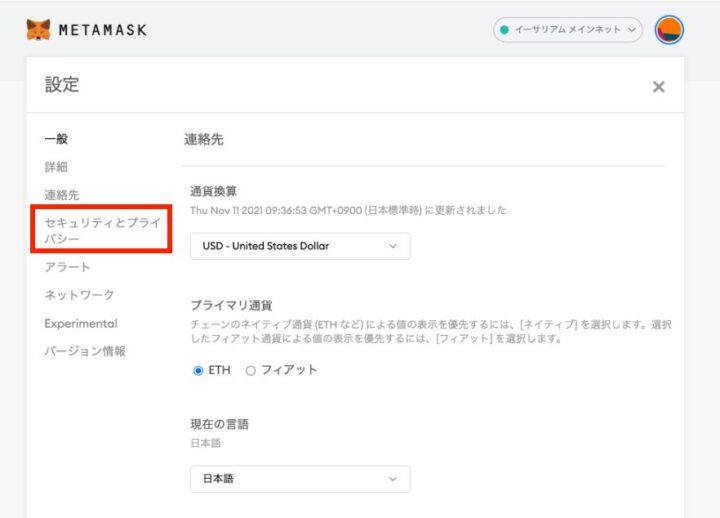Open the 詳細 settings section
The height and width of the screenshot is (518, 720).
click(x=56, y=167)
